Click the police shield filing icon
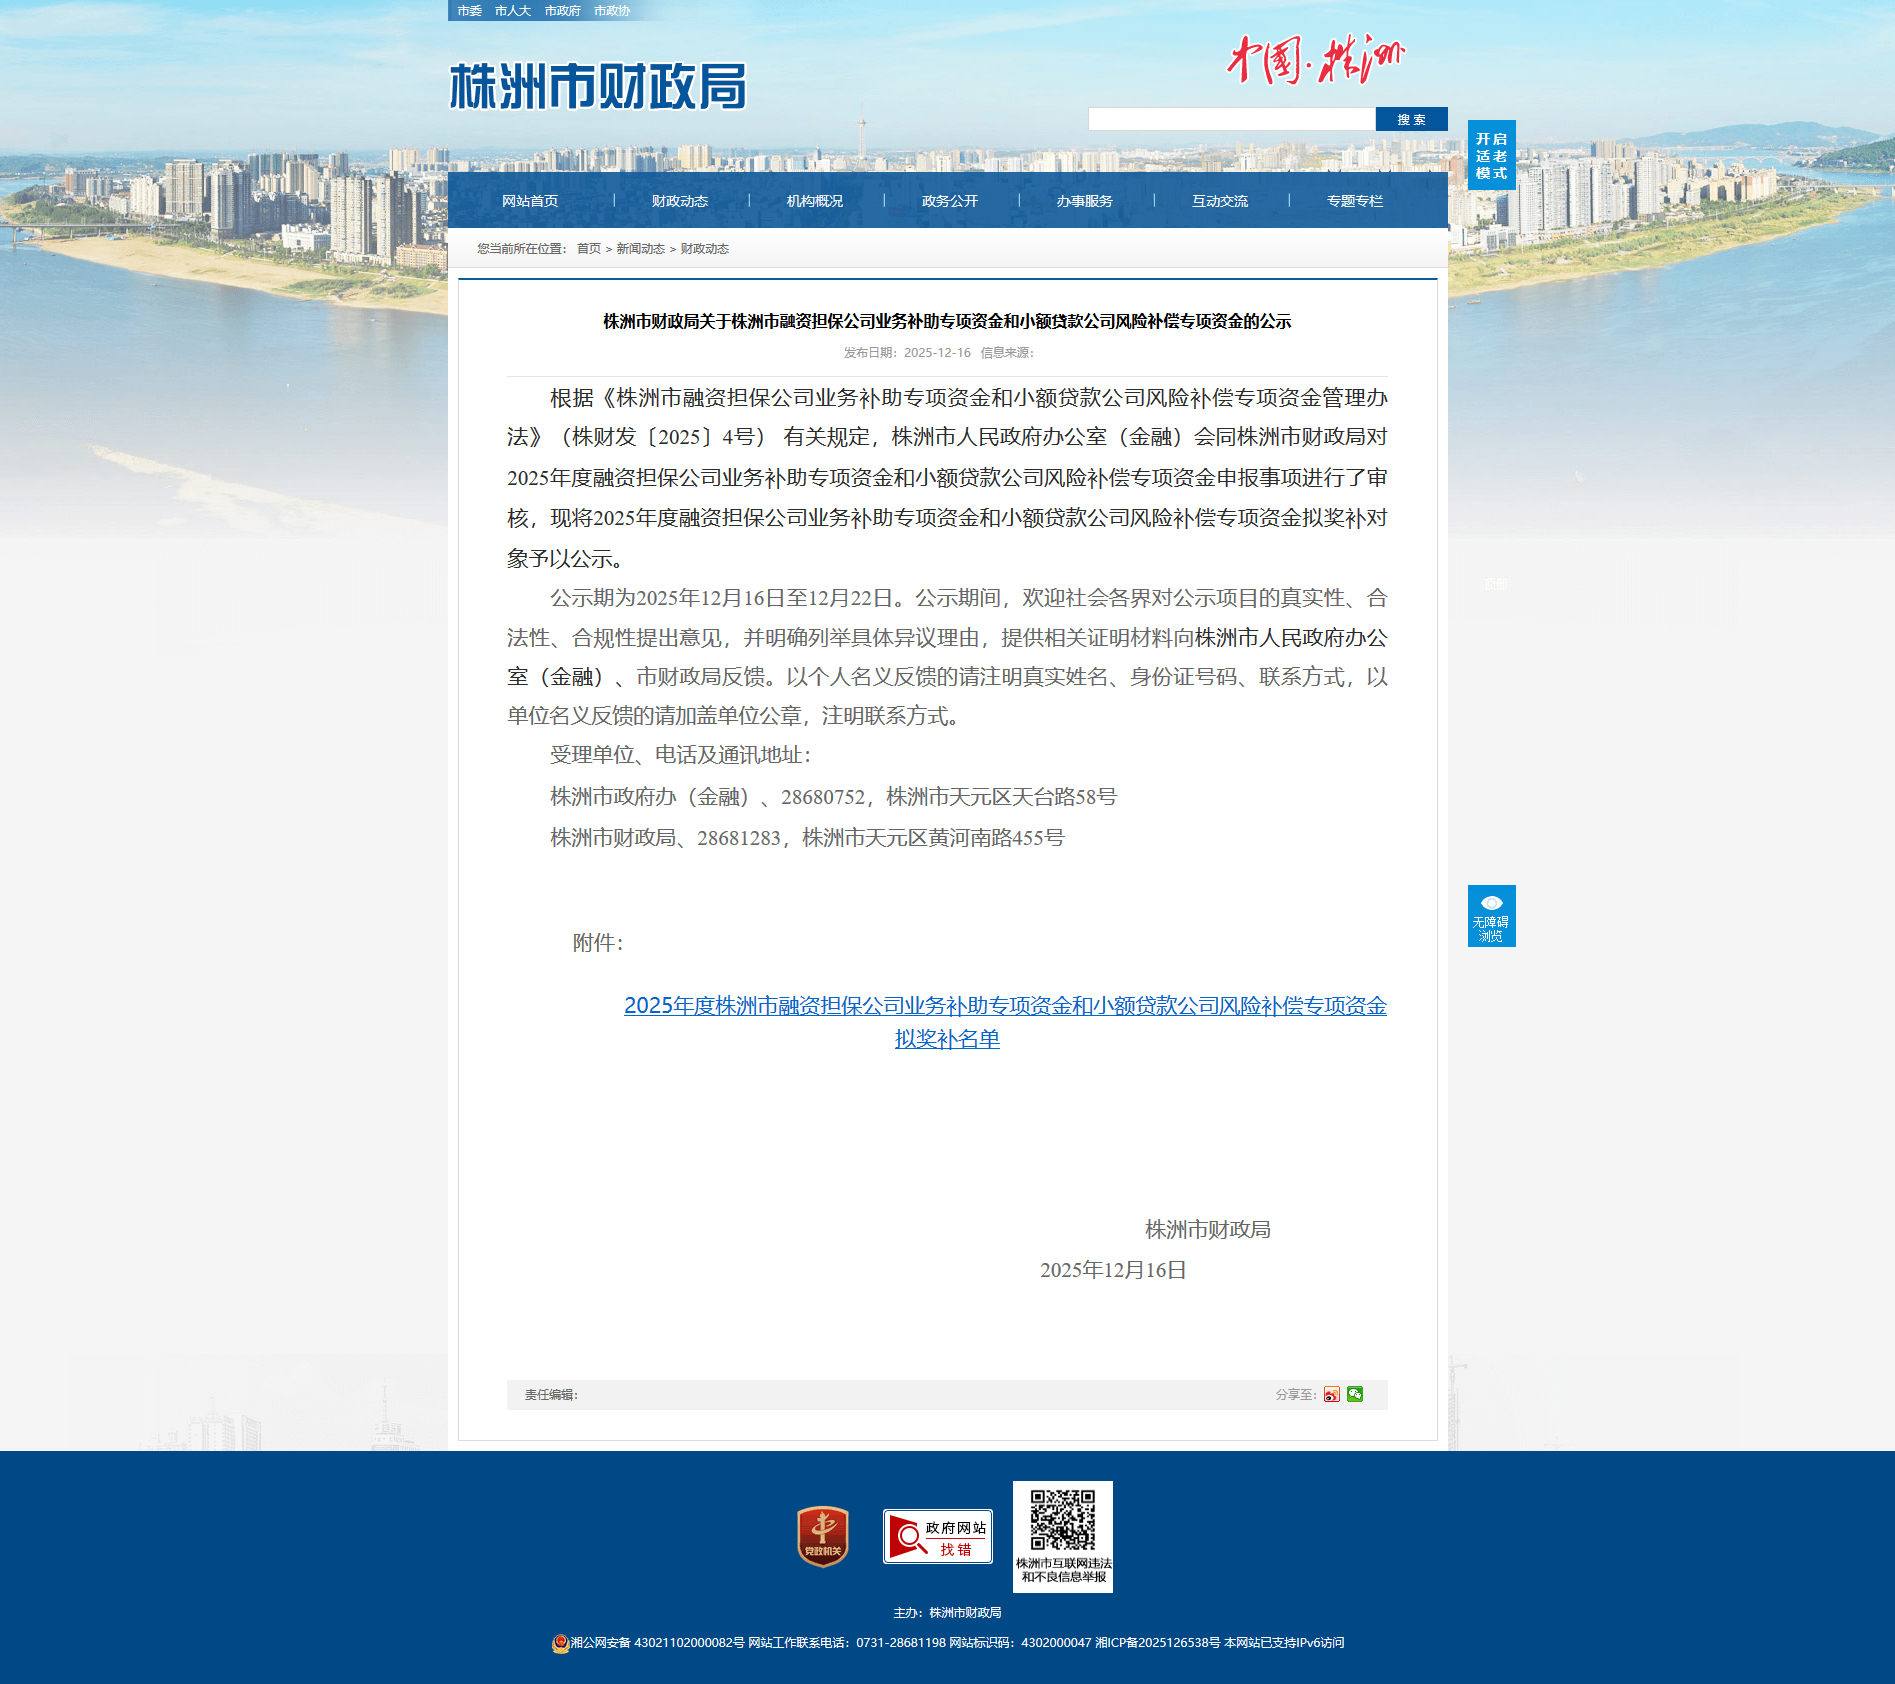This screenshot has height=1684, width=1895. point(560,1643)
